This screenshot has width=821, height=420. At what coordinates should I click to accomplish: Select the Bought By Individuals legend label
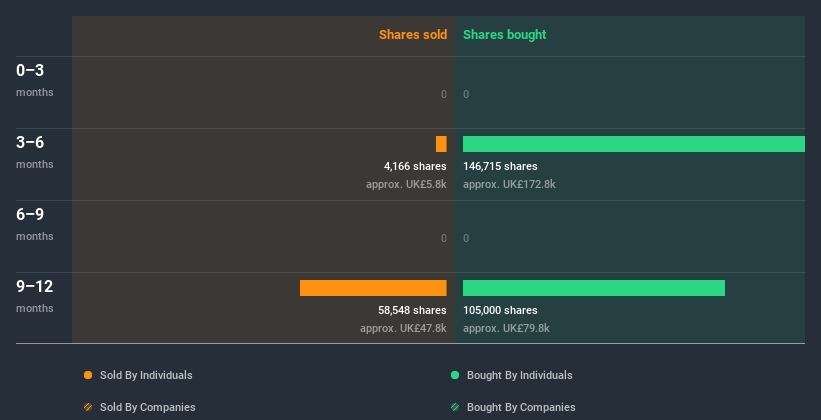pos(519,375)
